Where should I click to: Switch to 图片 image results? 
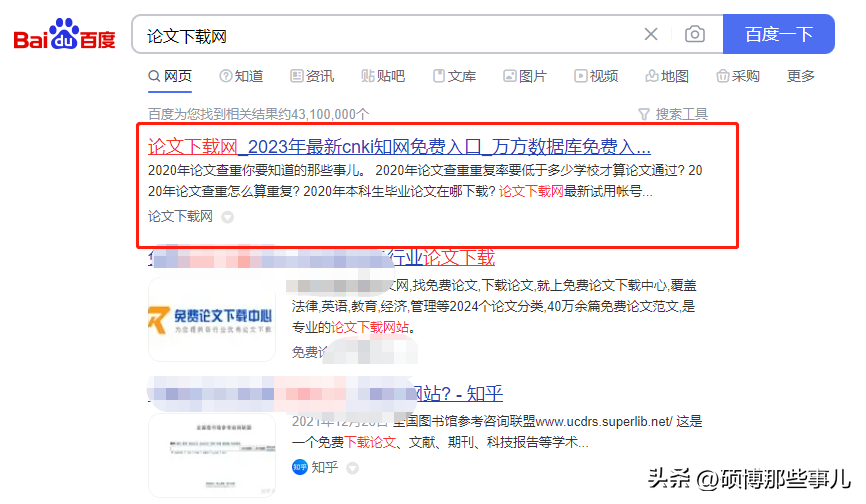pos(525,76)
